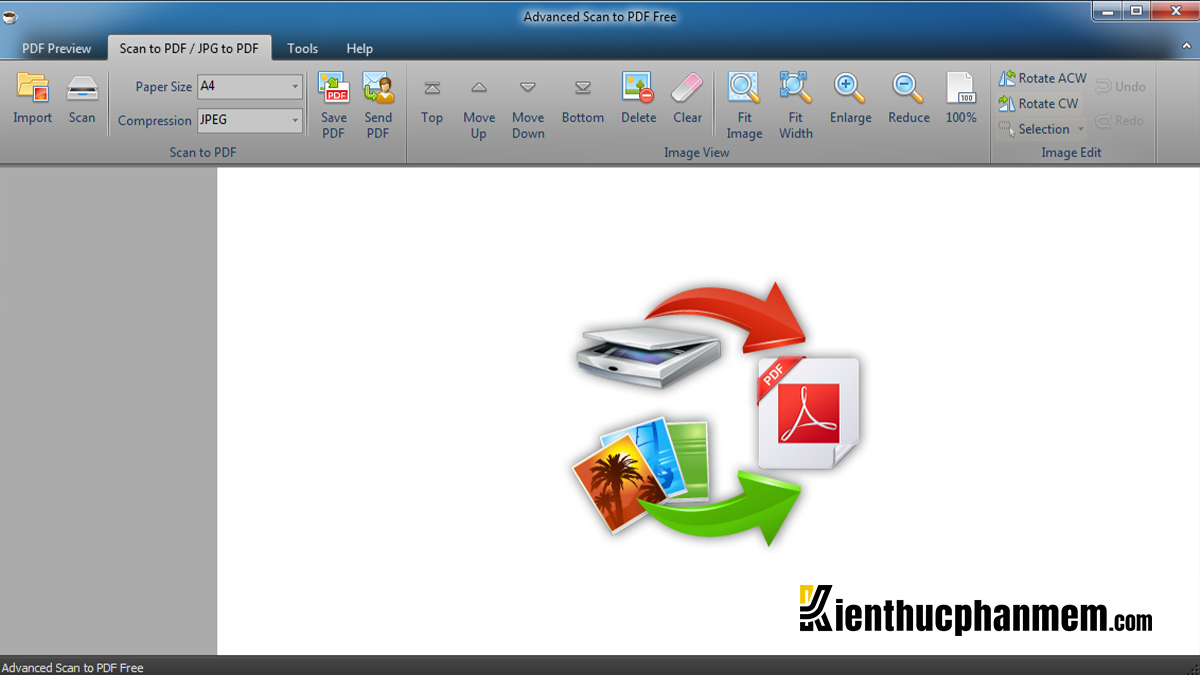Click the Move Up arrow icon

479,88
